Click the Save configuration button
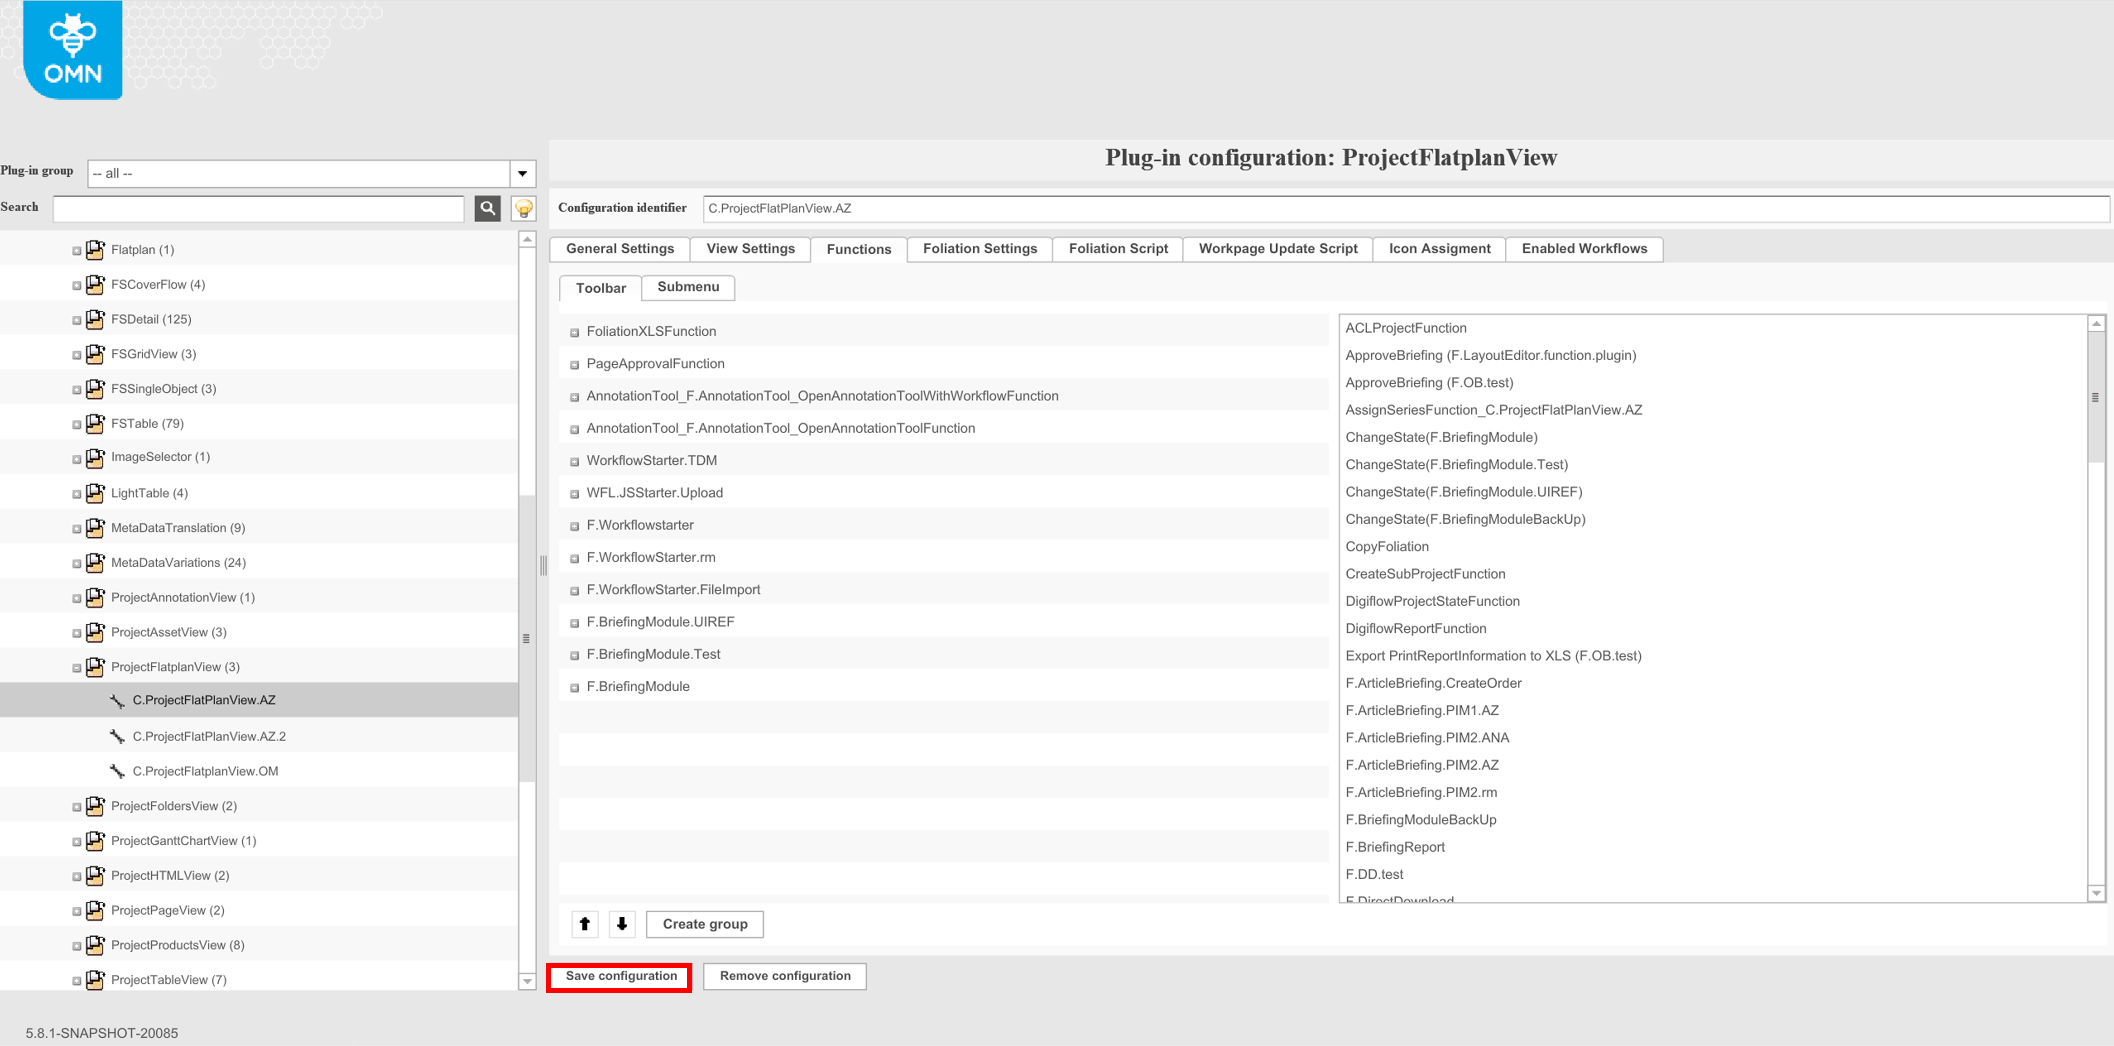Image resolution: width=2114 pixels, height=1046 pixels. (x=621, y=976)
